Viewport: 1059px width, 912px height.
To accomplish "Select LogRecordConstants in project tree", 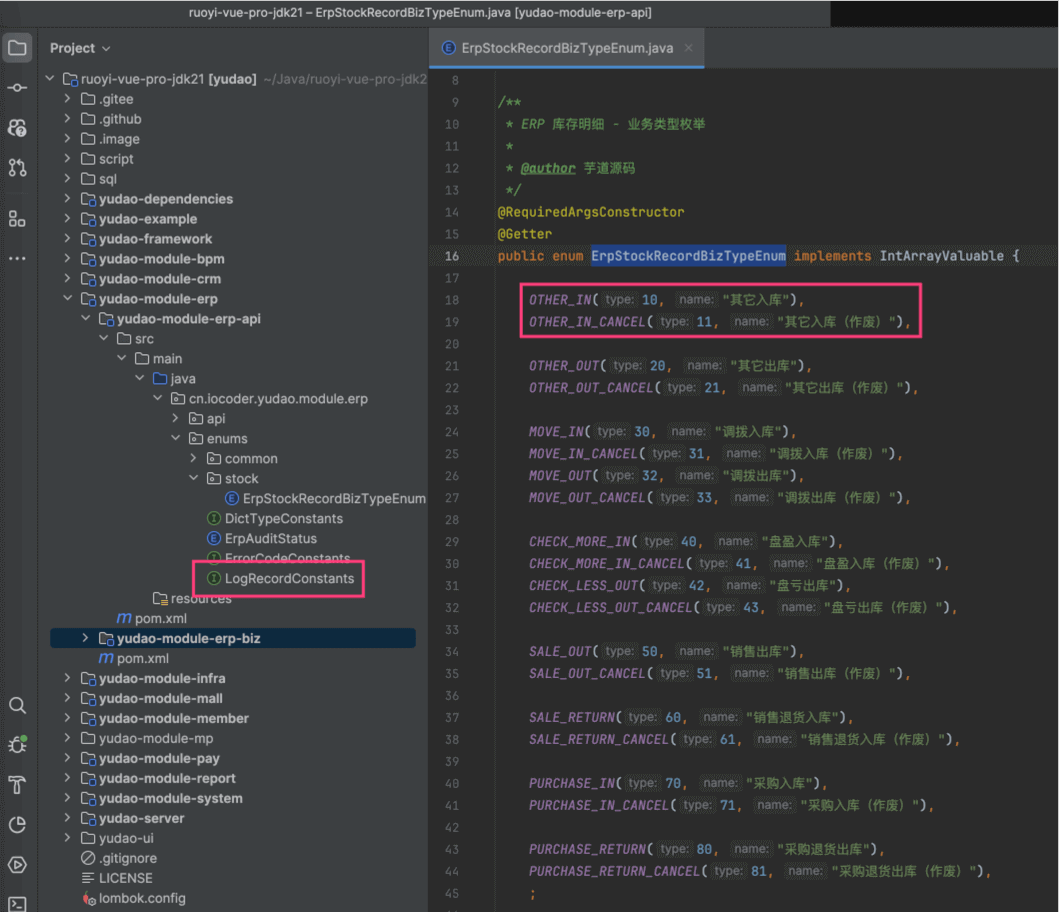I will click(x=289, y=578).
